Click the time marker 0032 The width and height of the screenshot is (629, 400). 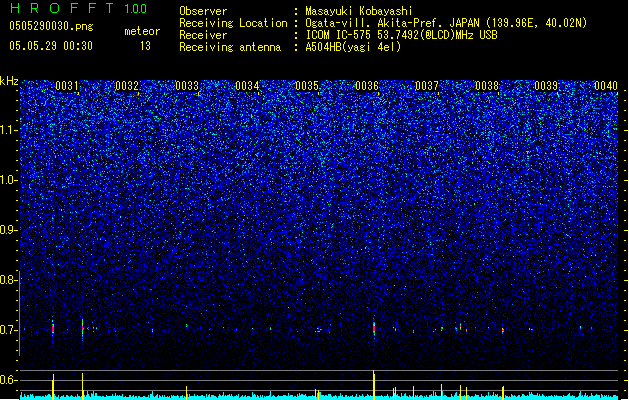coord(127,86)
